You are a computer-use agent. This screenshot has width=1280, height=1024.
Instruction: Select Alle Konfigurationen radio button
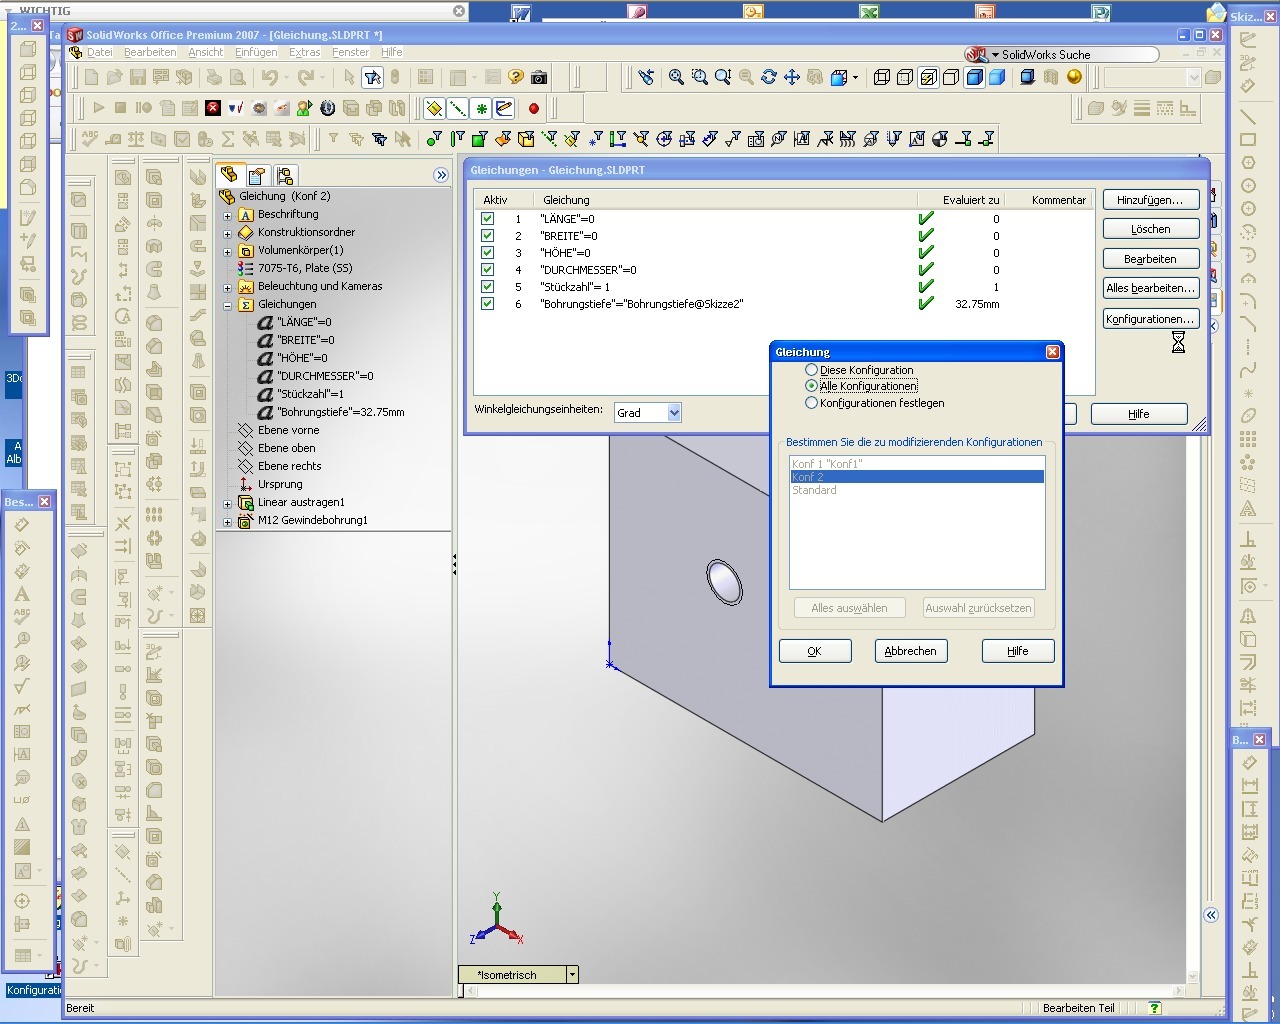tap(811, 386)
